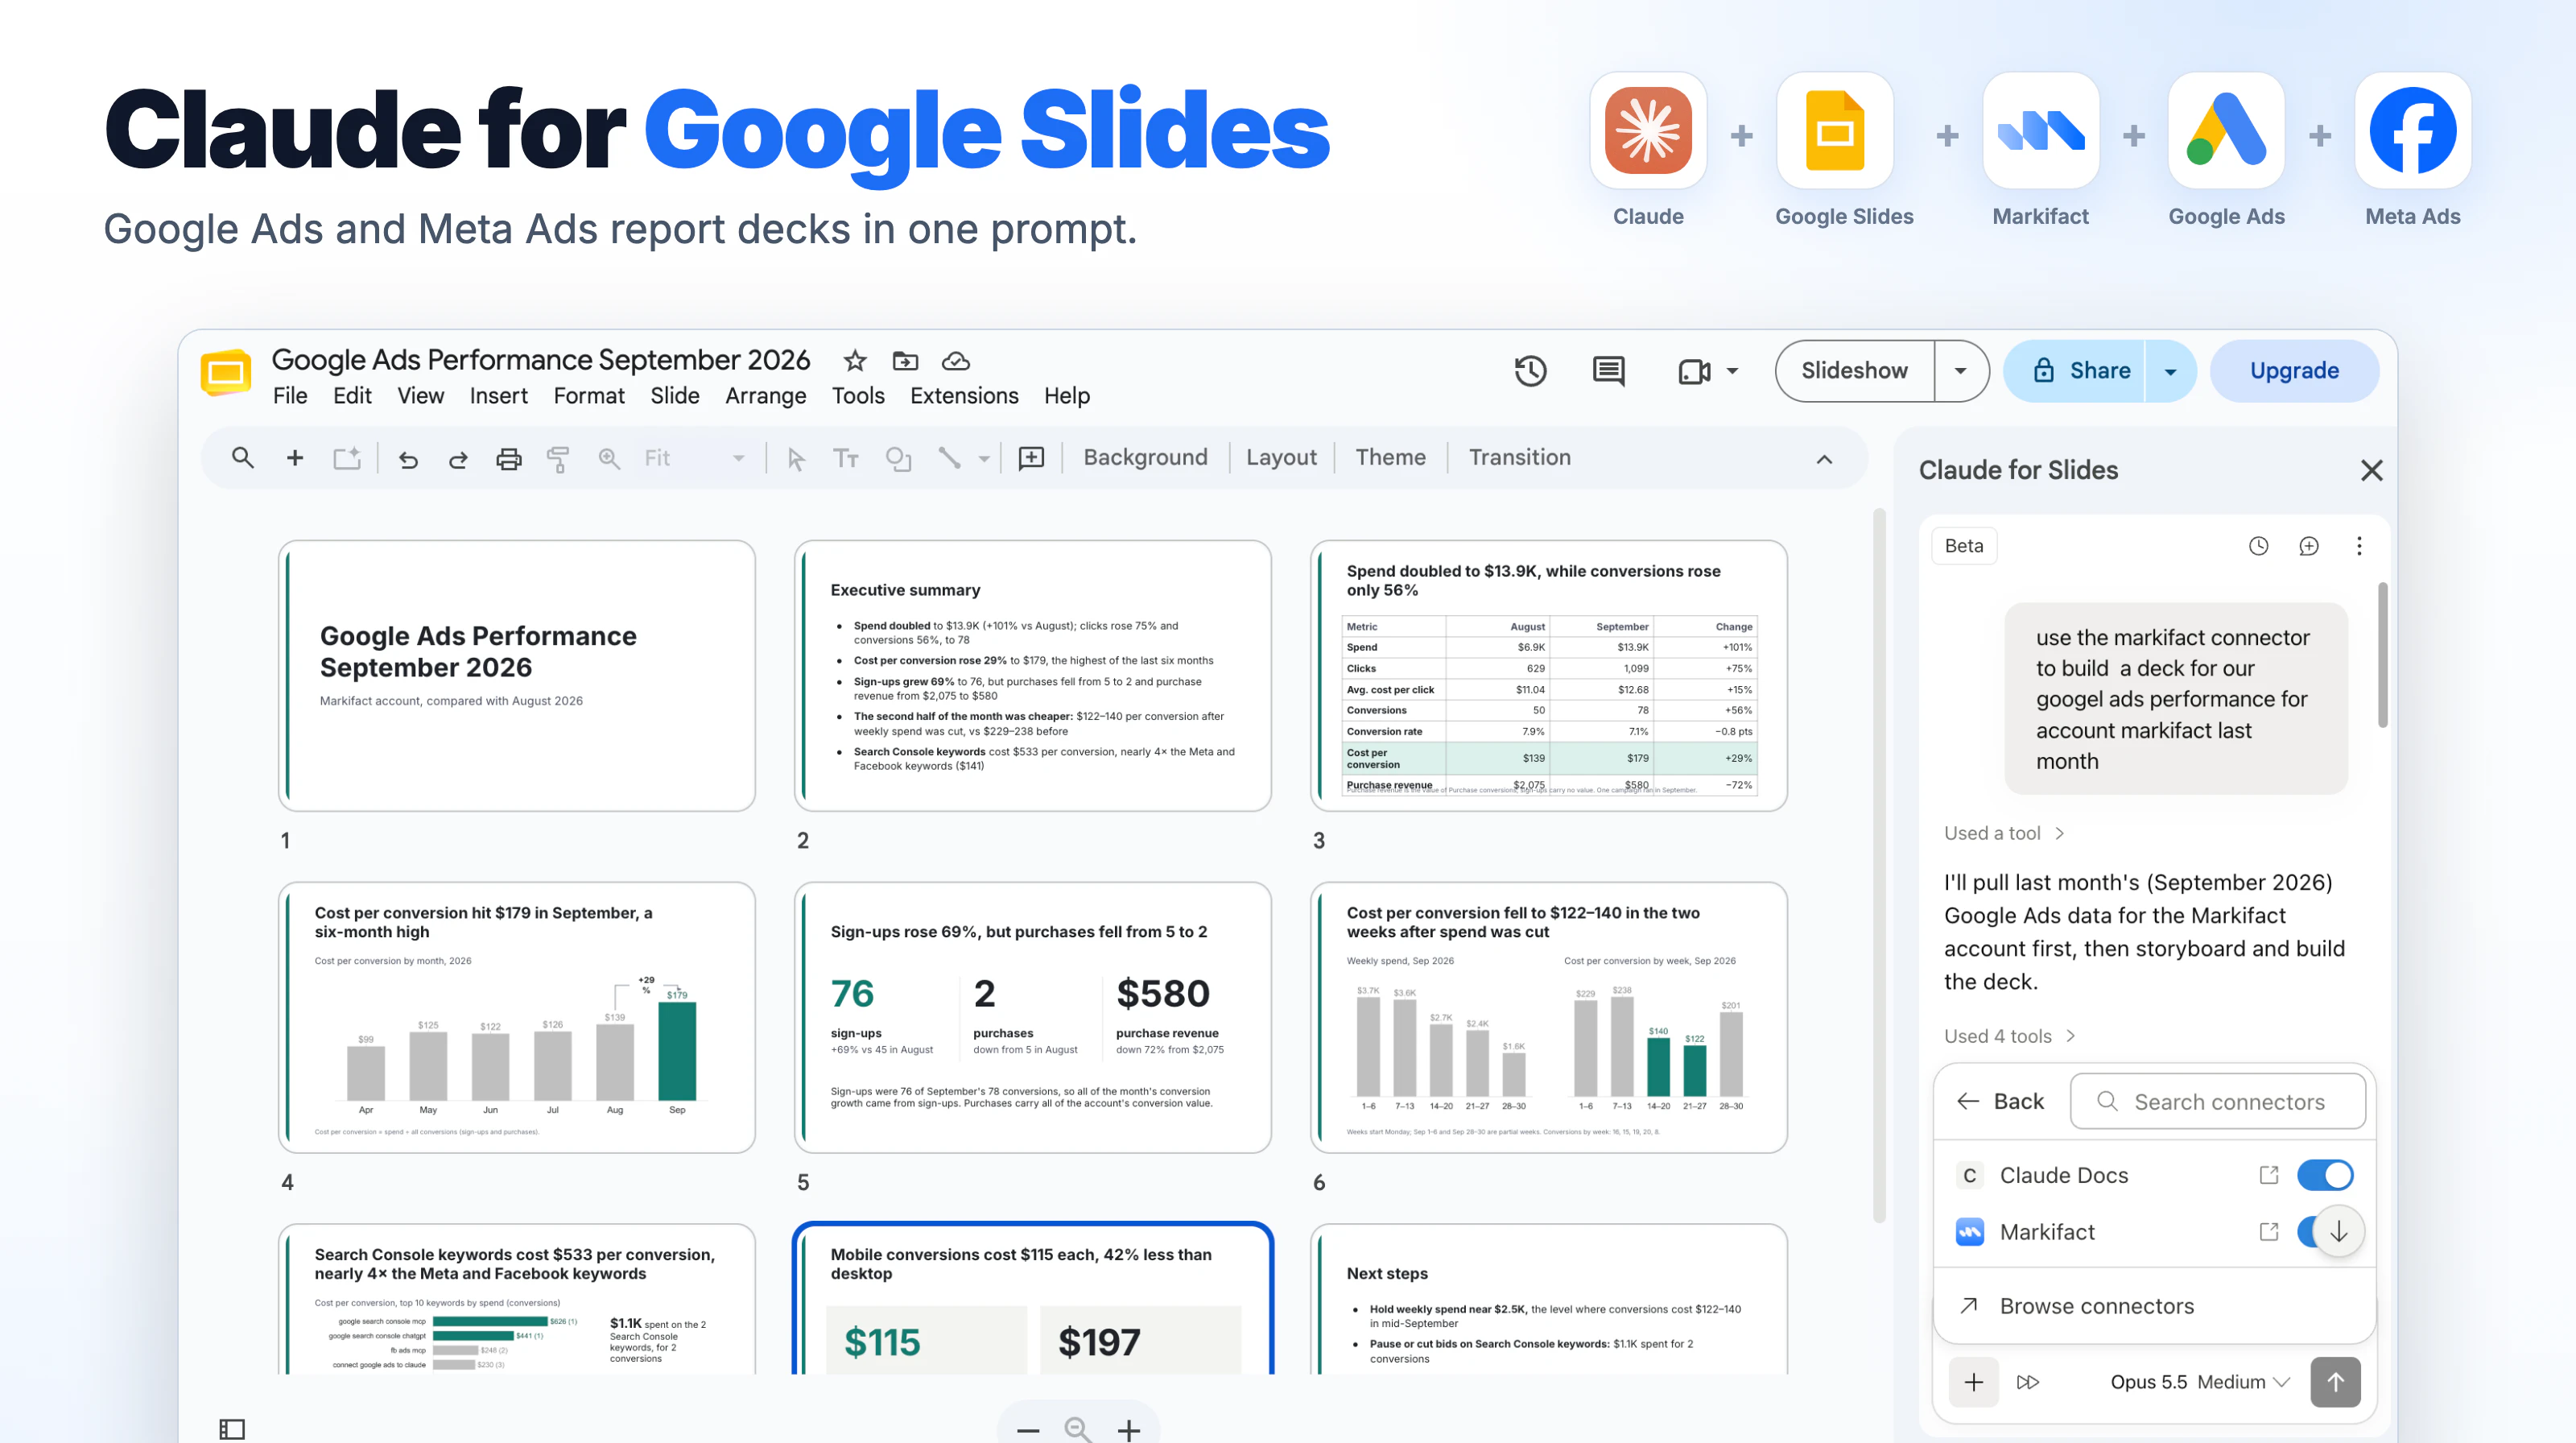Image resolution: width=2576 pixels, height=1443 pixels.
Task: Expand the Used 4 tools details
Action: [x=2009, y=1036]
